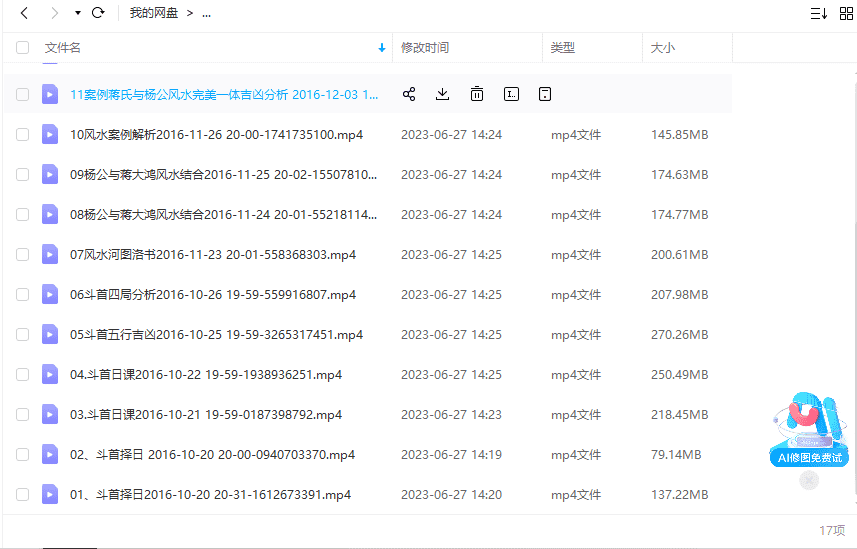Navigate to 我的网盘 in the breadcrumb
Image resolution: width=857 pixels, height=549 pixels.
153,13
